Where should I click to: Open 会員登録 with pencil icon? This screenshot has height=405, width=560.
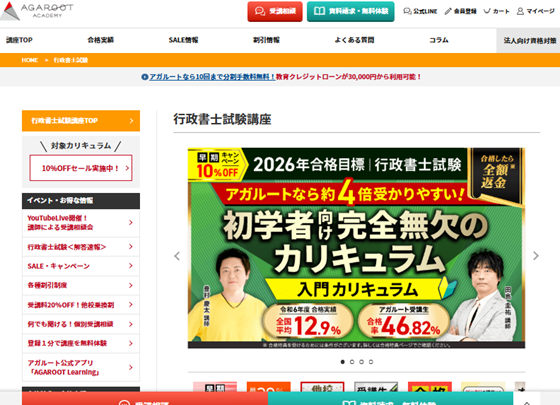(x=460, y=11)
